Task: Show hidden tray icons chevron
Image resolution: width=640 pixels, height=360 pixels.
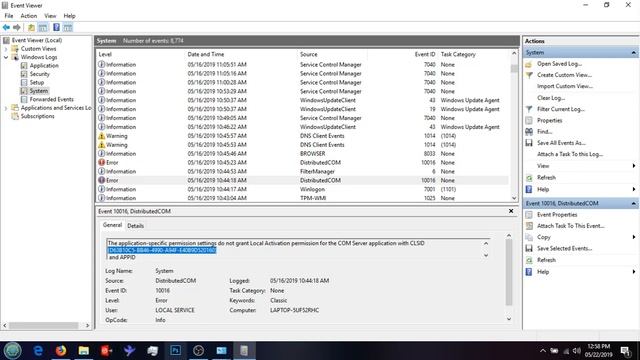Action: (x=543, y=351)
